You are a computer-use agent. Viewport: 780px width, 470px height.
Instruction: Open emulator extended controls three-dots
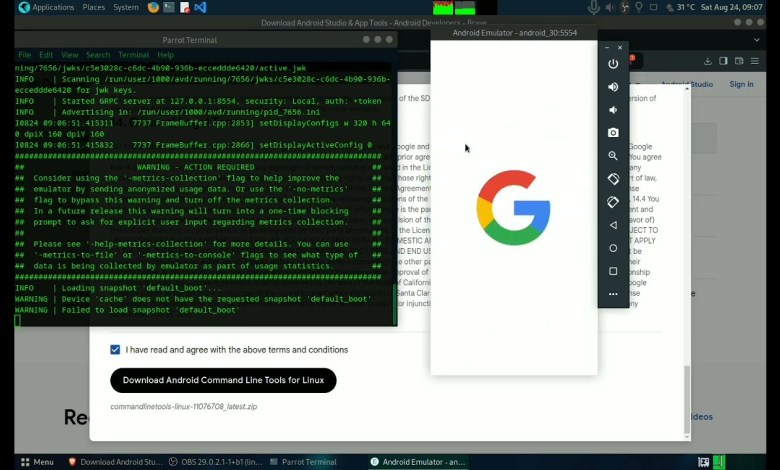(x=613, y=294)
